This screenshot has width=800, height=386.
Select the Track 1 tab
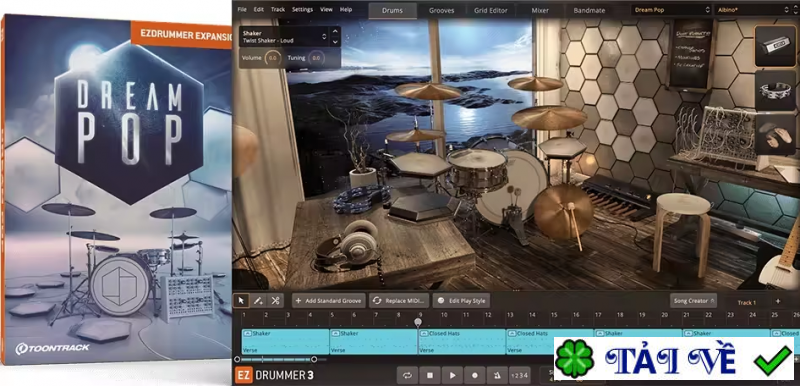(746, 302)
